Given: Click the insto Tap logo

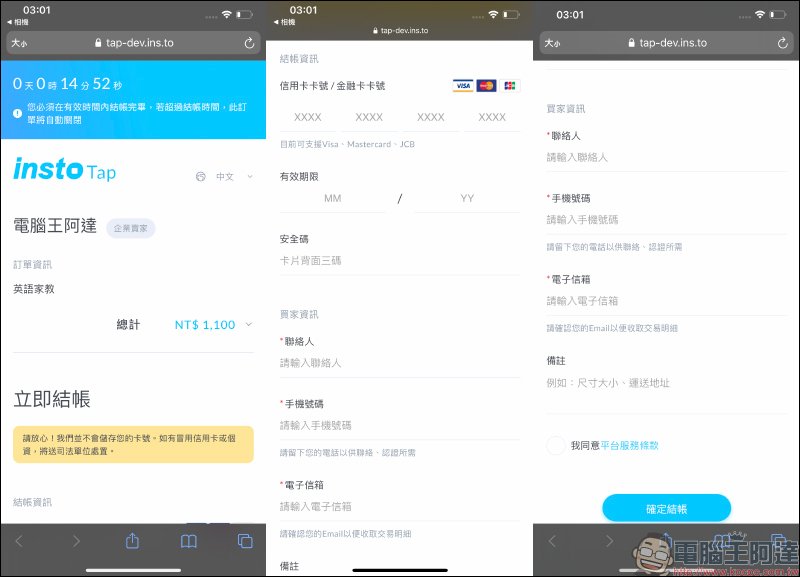Looking at the screenshot, I should (x=65, y=169).
